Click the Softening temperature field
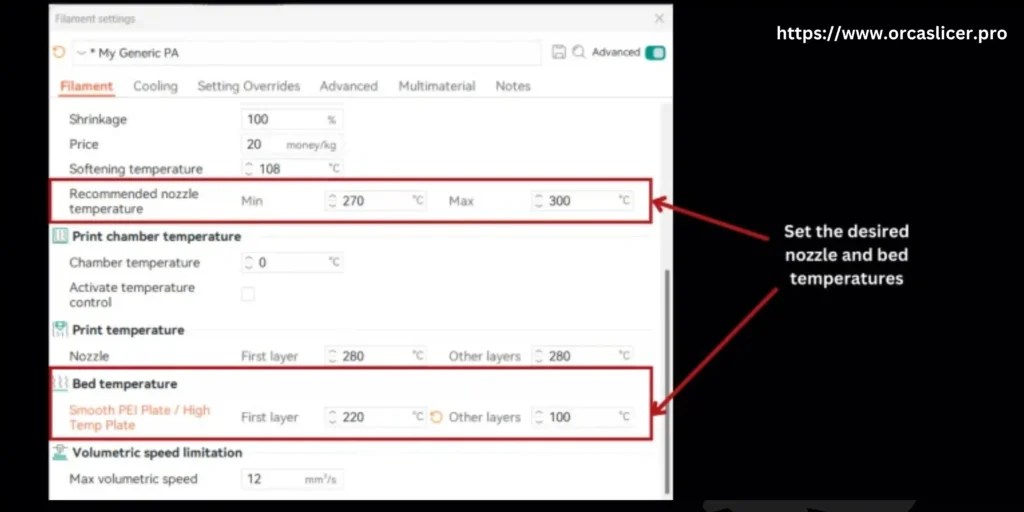The image size is (1024, 512). pos(292,168)
